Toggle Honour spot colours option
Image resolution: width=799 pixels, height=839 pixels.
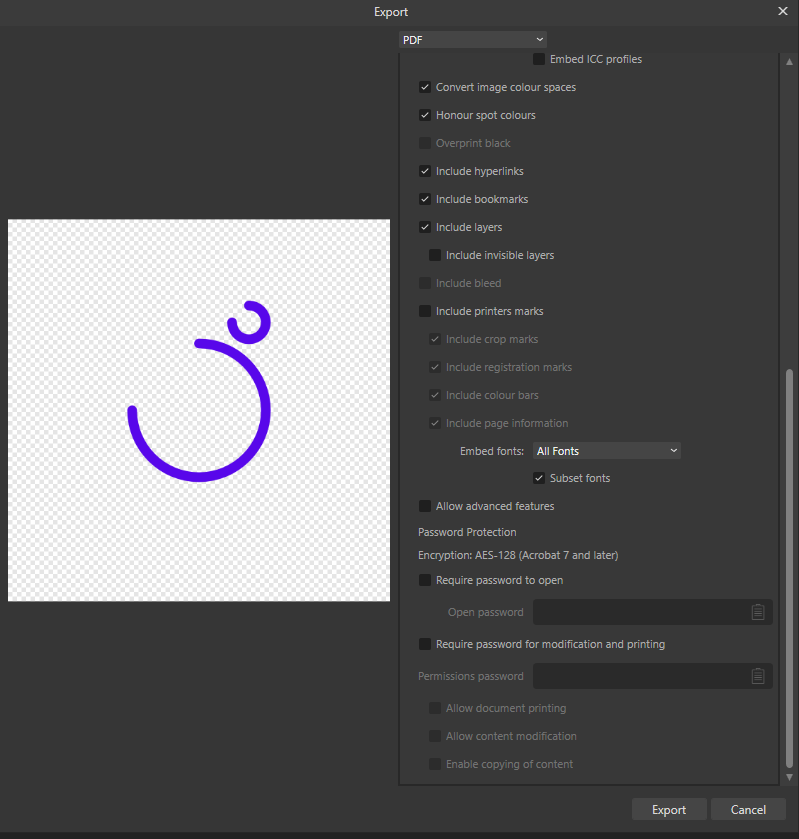coord(425,115)
